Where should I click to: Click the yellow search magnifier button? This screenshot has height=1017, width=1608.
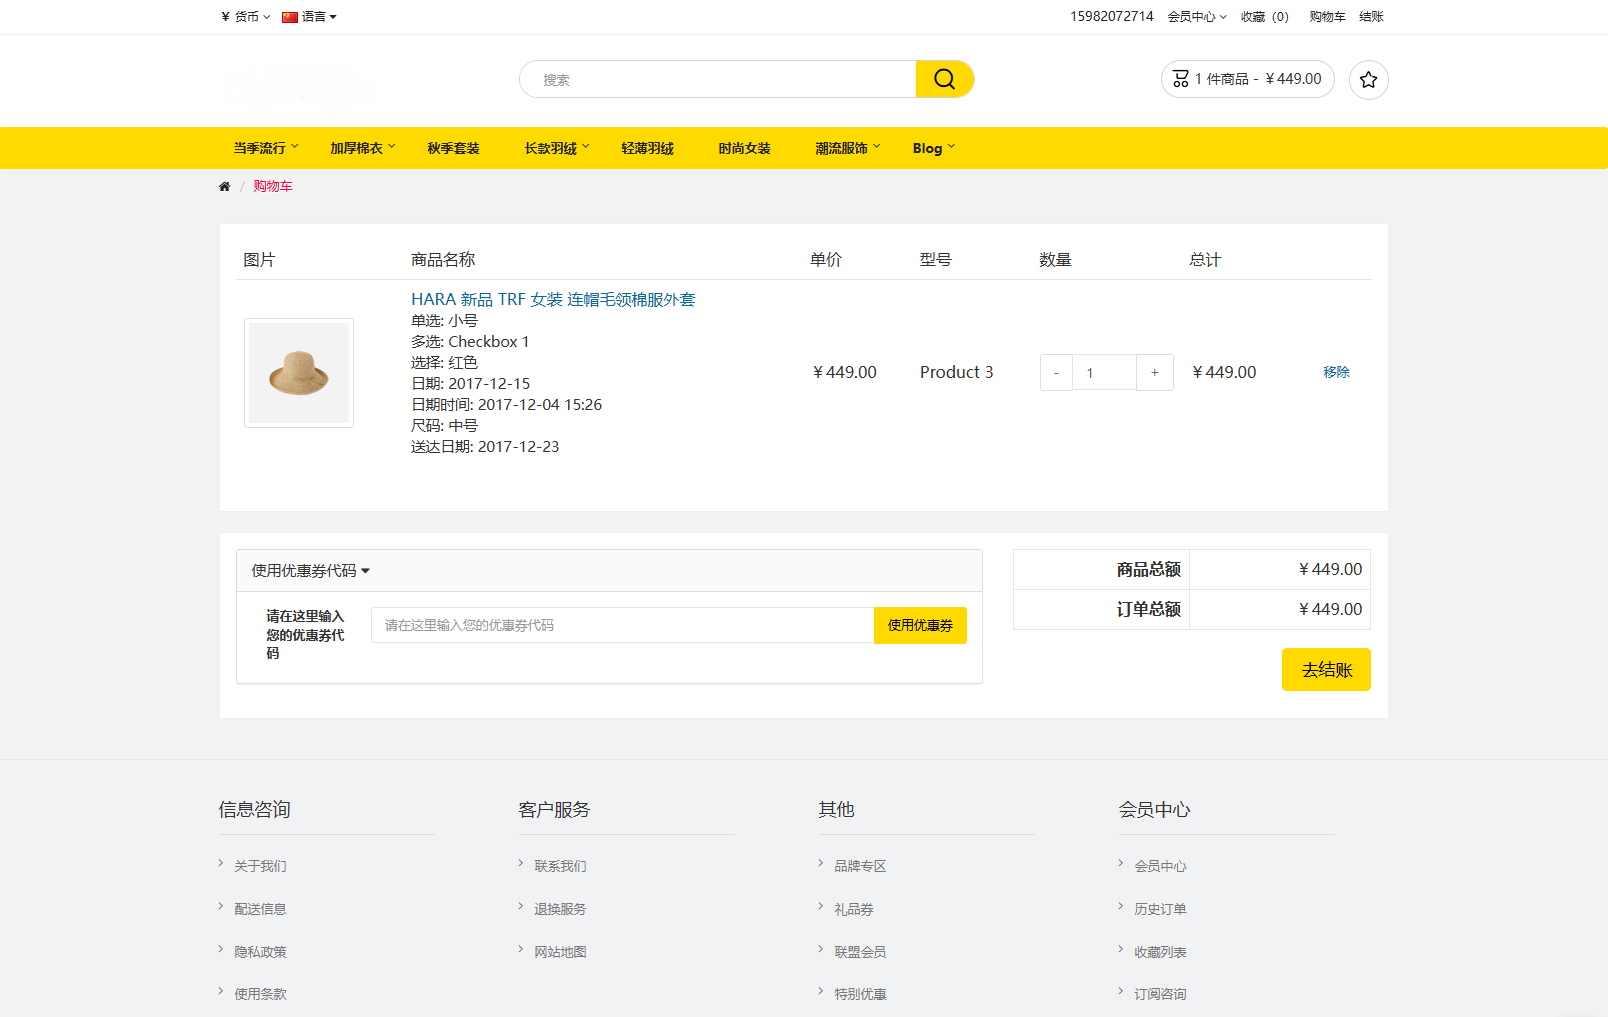point(944,79)
